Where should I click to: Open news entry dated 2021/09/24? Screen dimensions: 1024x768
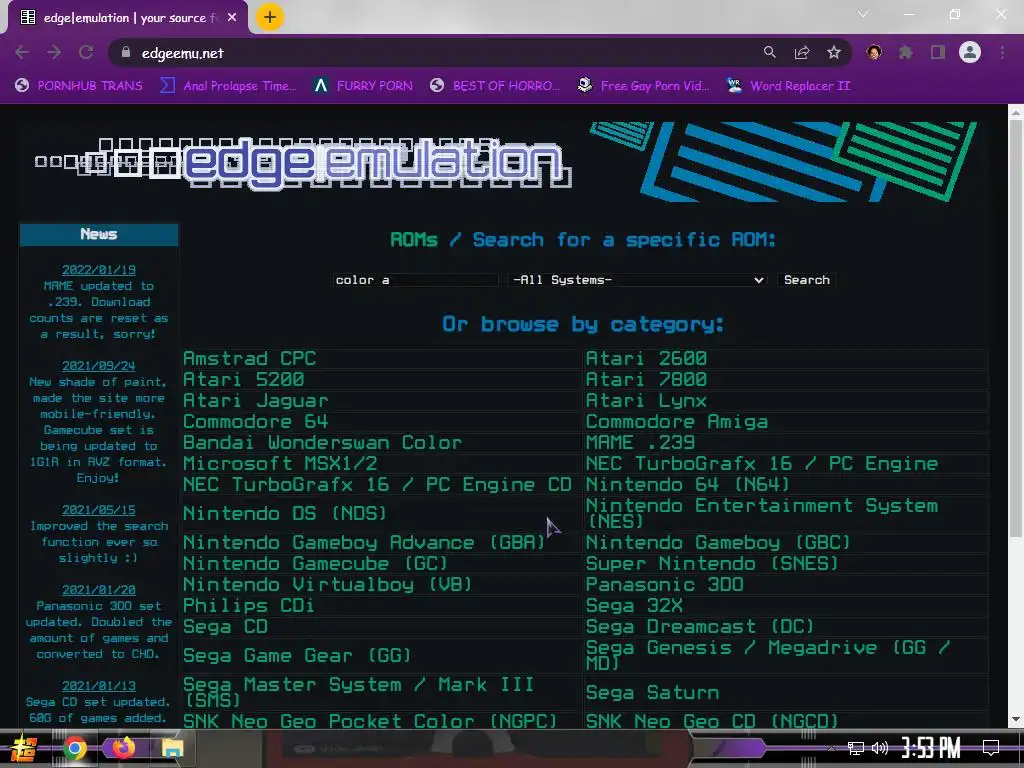point(99,366)
